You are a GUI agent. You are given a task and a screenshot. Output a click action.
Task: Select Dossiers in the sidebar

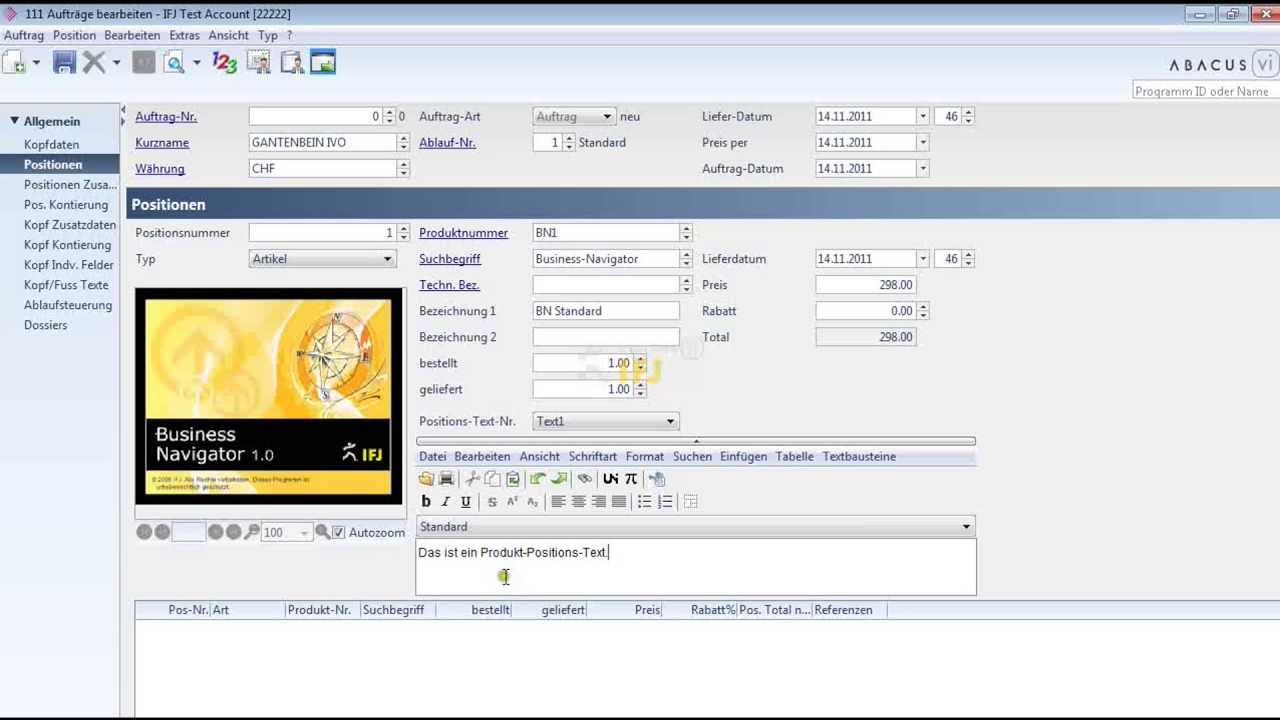pos(46,325)
